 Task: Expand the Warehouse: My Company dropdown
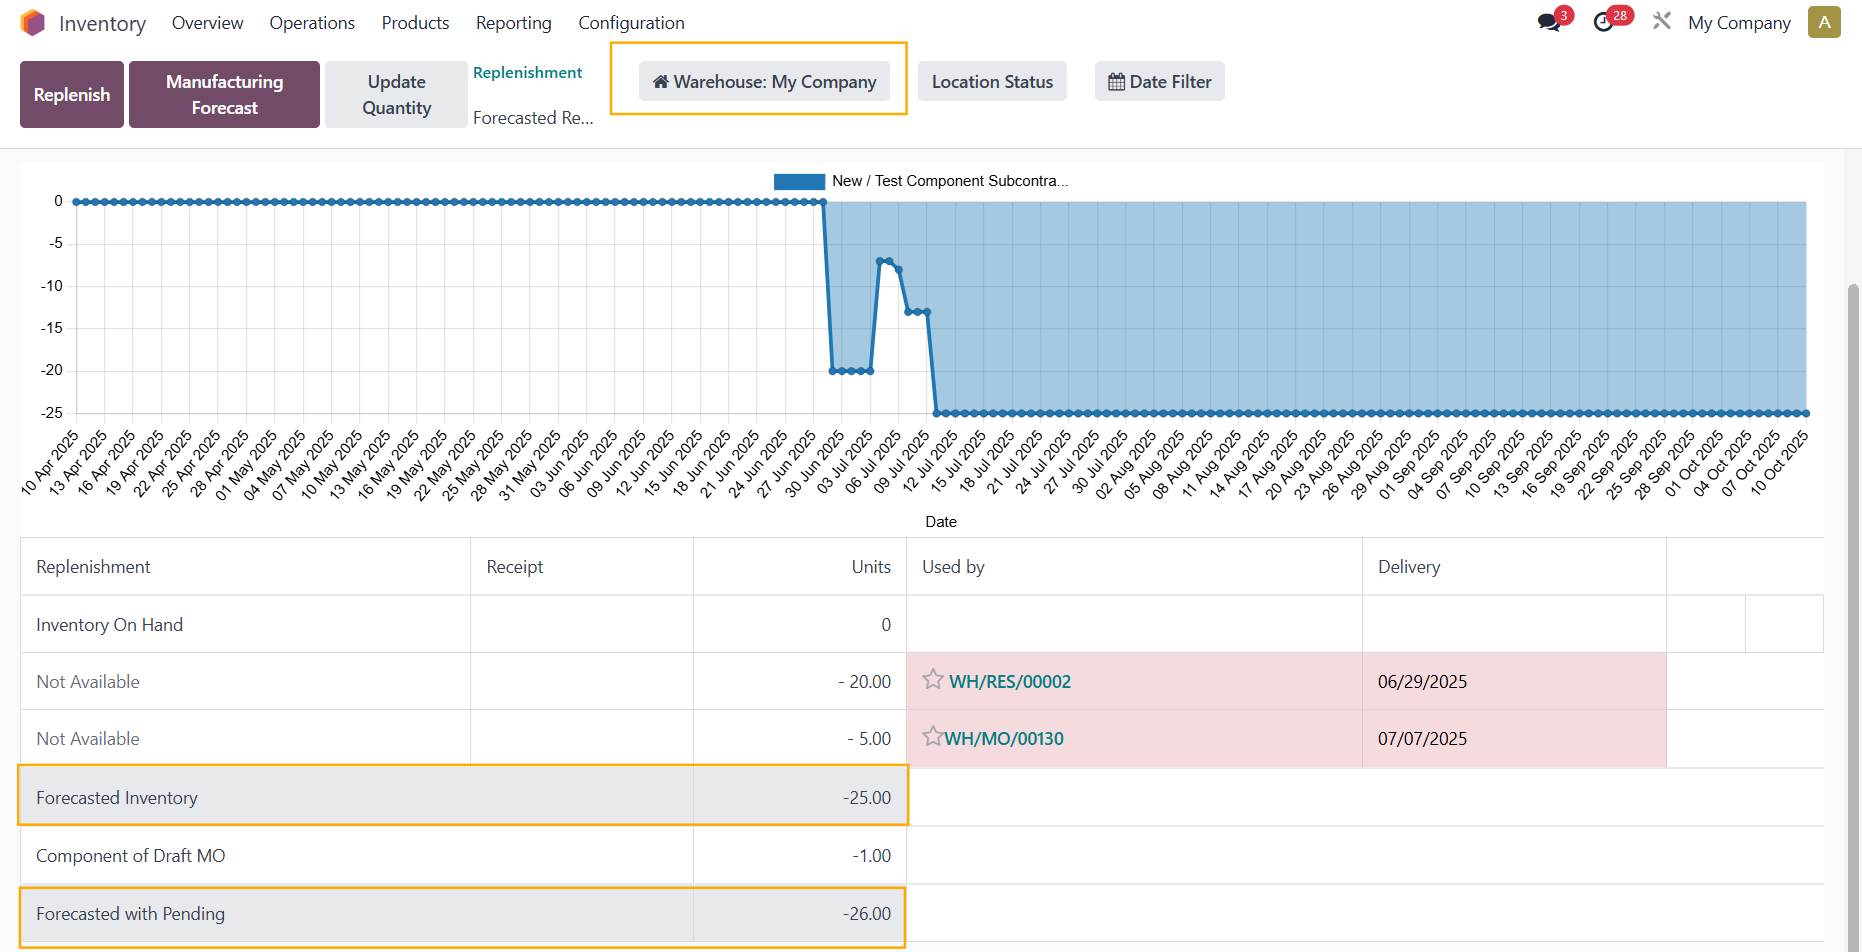point(765,82)
